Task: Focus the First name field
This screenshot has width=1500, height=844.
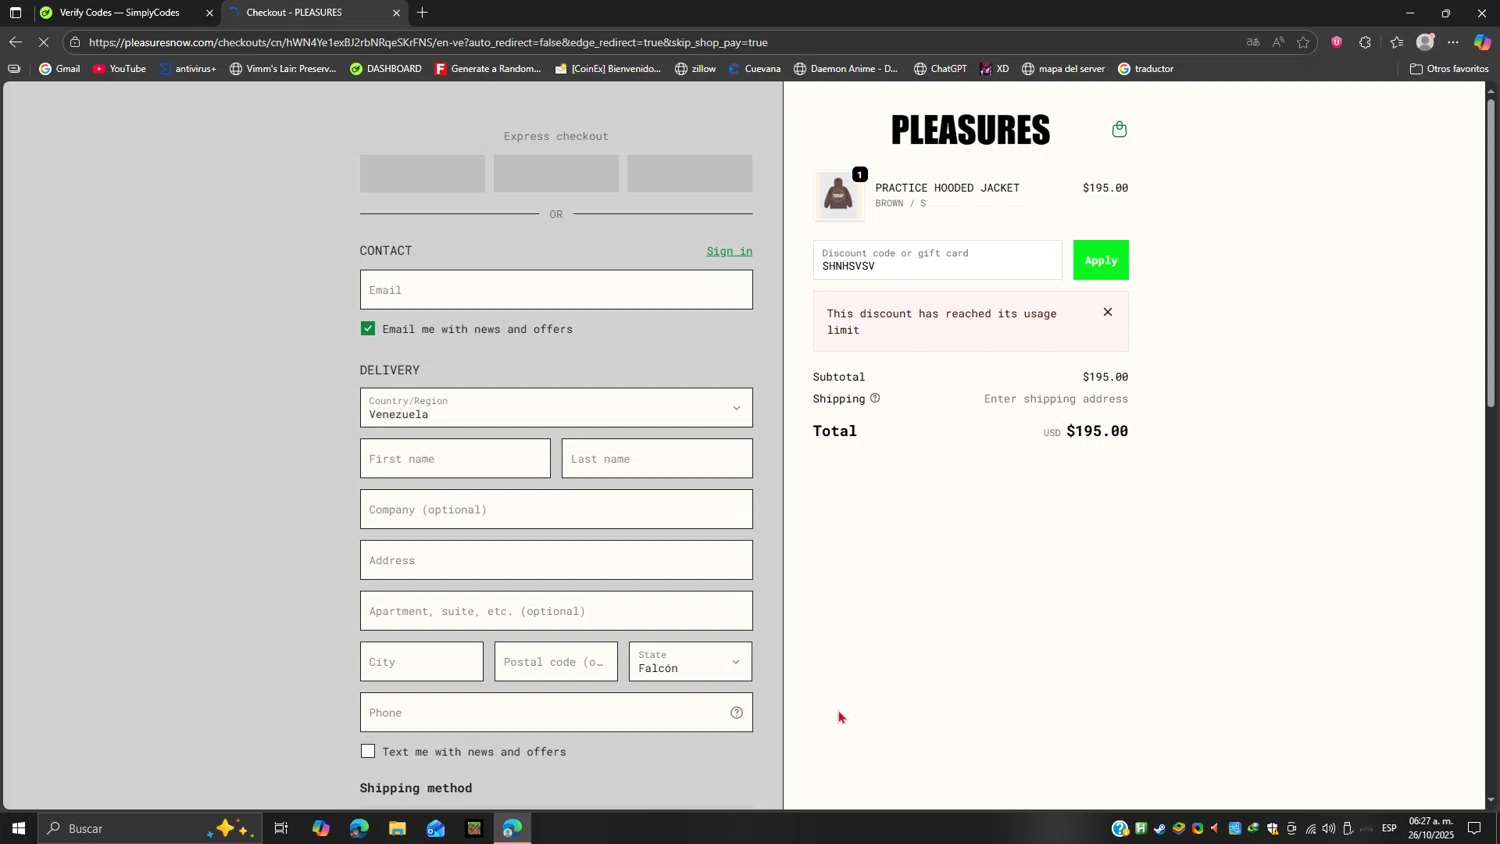Action: pos(455,459)
